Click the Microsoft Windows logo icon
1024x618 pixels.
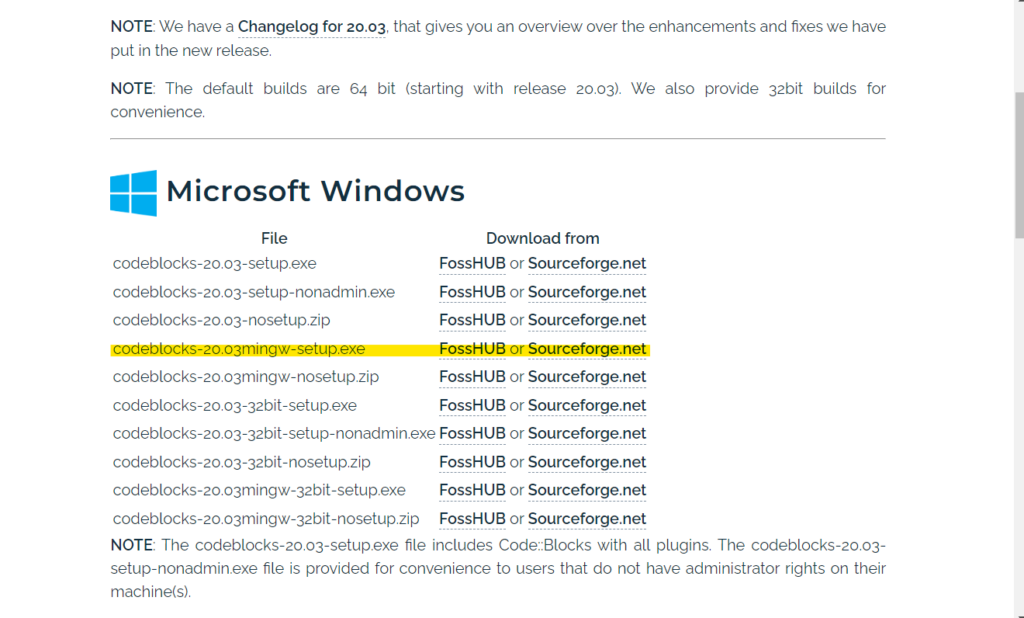click(x=133, y=192)
